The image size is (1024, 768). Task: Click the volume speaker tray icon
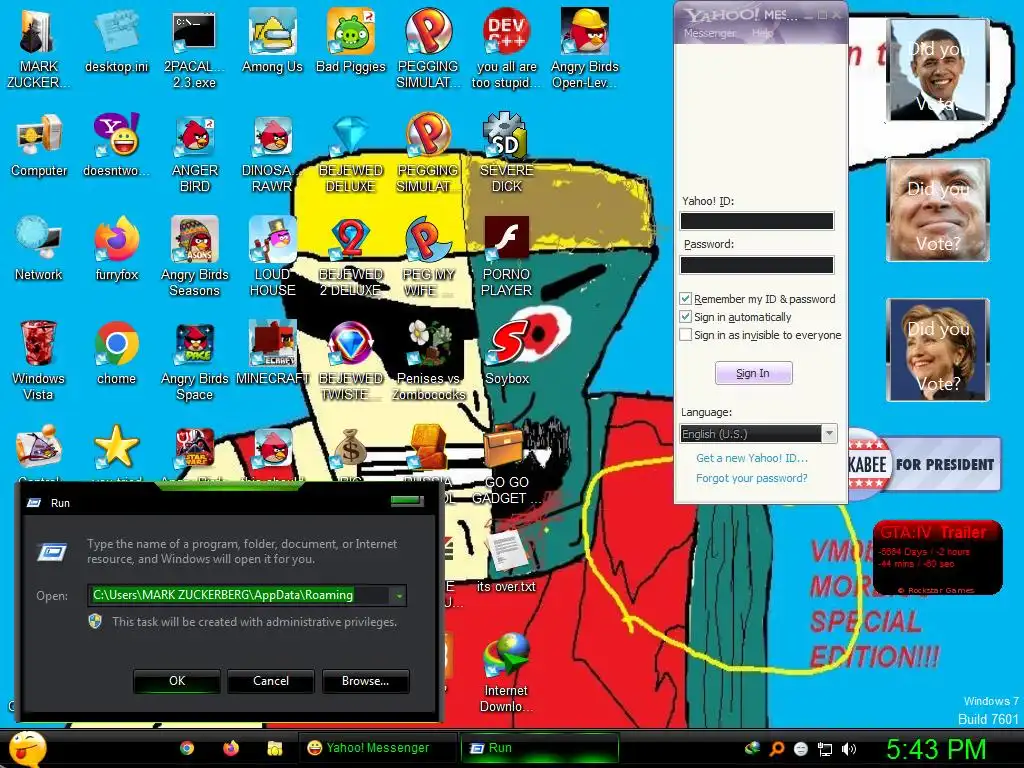pyautogui.click(x=849, y=749)
